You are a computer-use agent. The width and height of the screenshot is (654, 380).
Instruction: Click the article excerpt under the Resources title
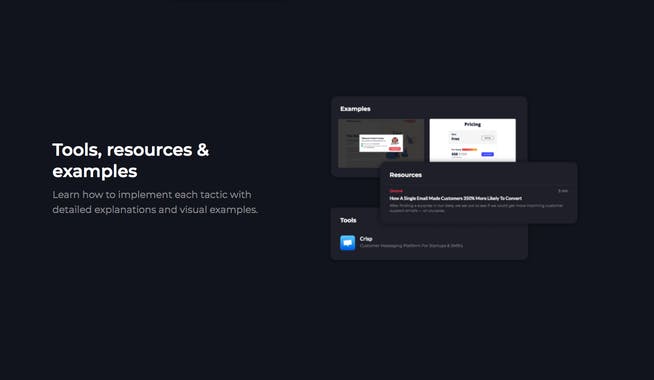[x=476, y=208]
